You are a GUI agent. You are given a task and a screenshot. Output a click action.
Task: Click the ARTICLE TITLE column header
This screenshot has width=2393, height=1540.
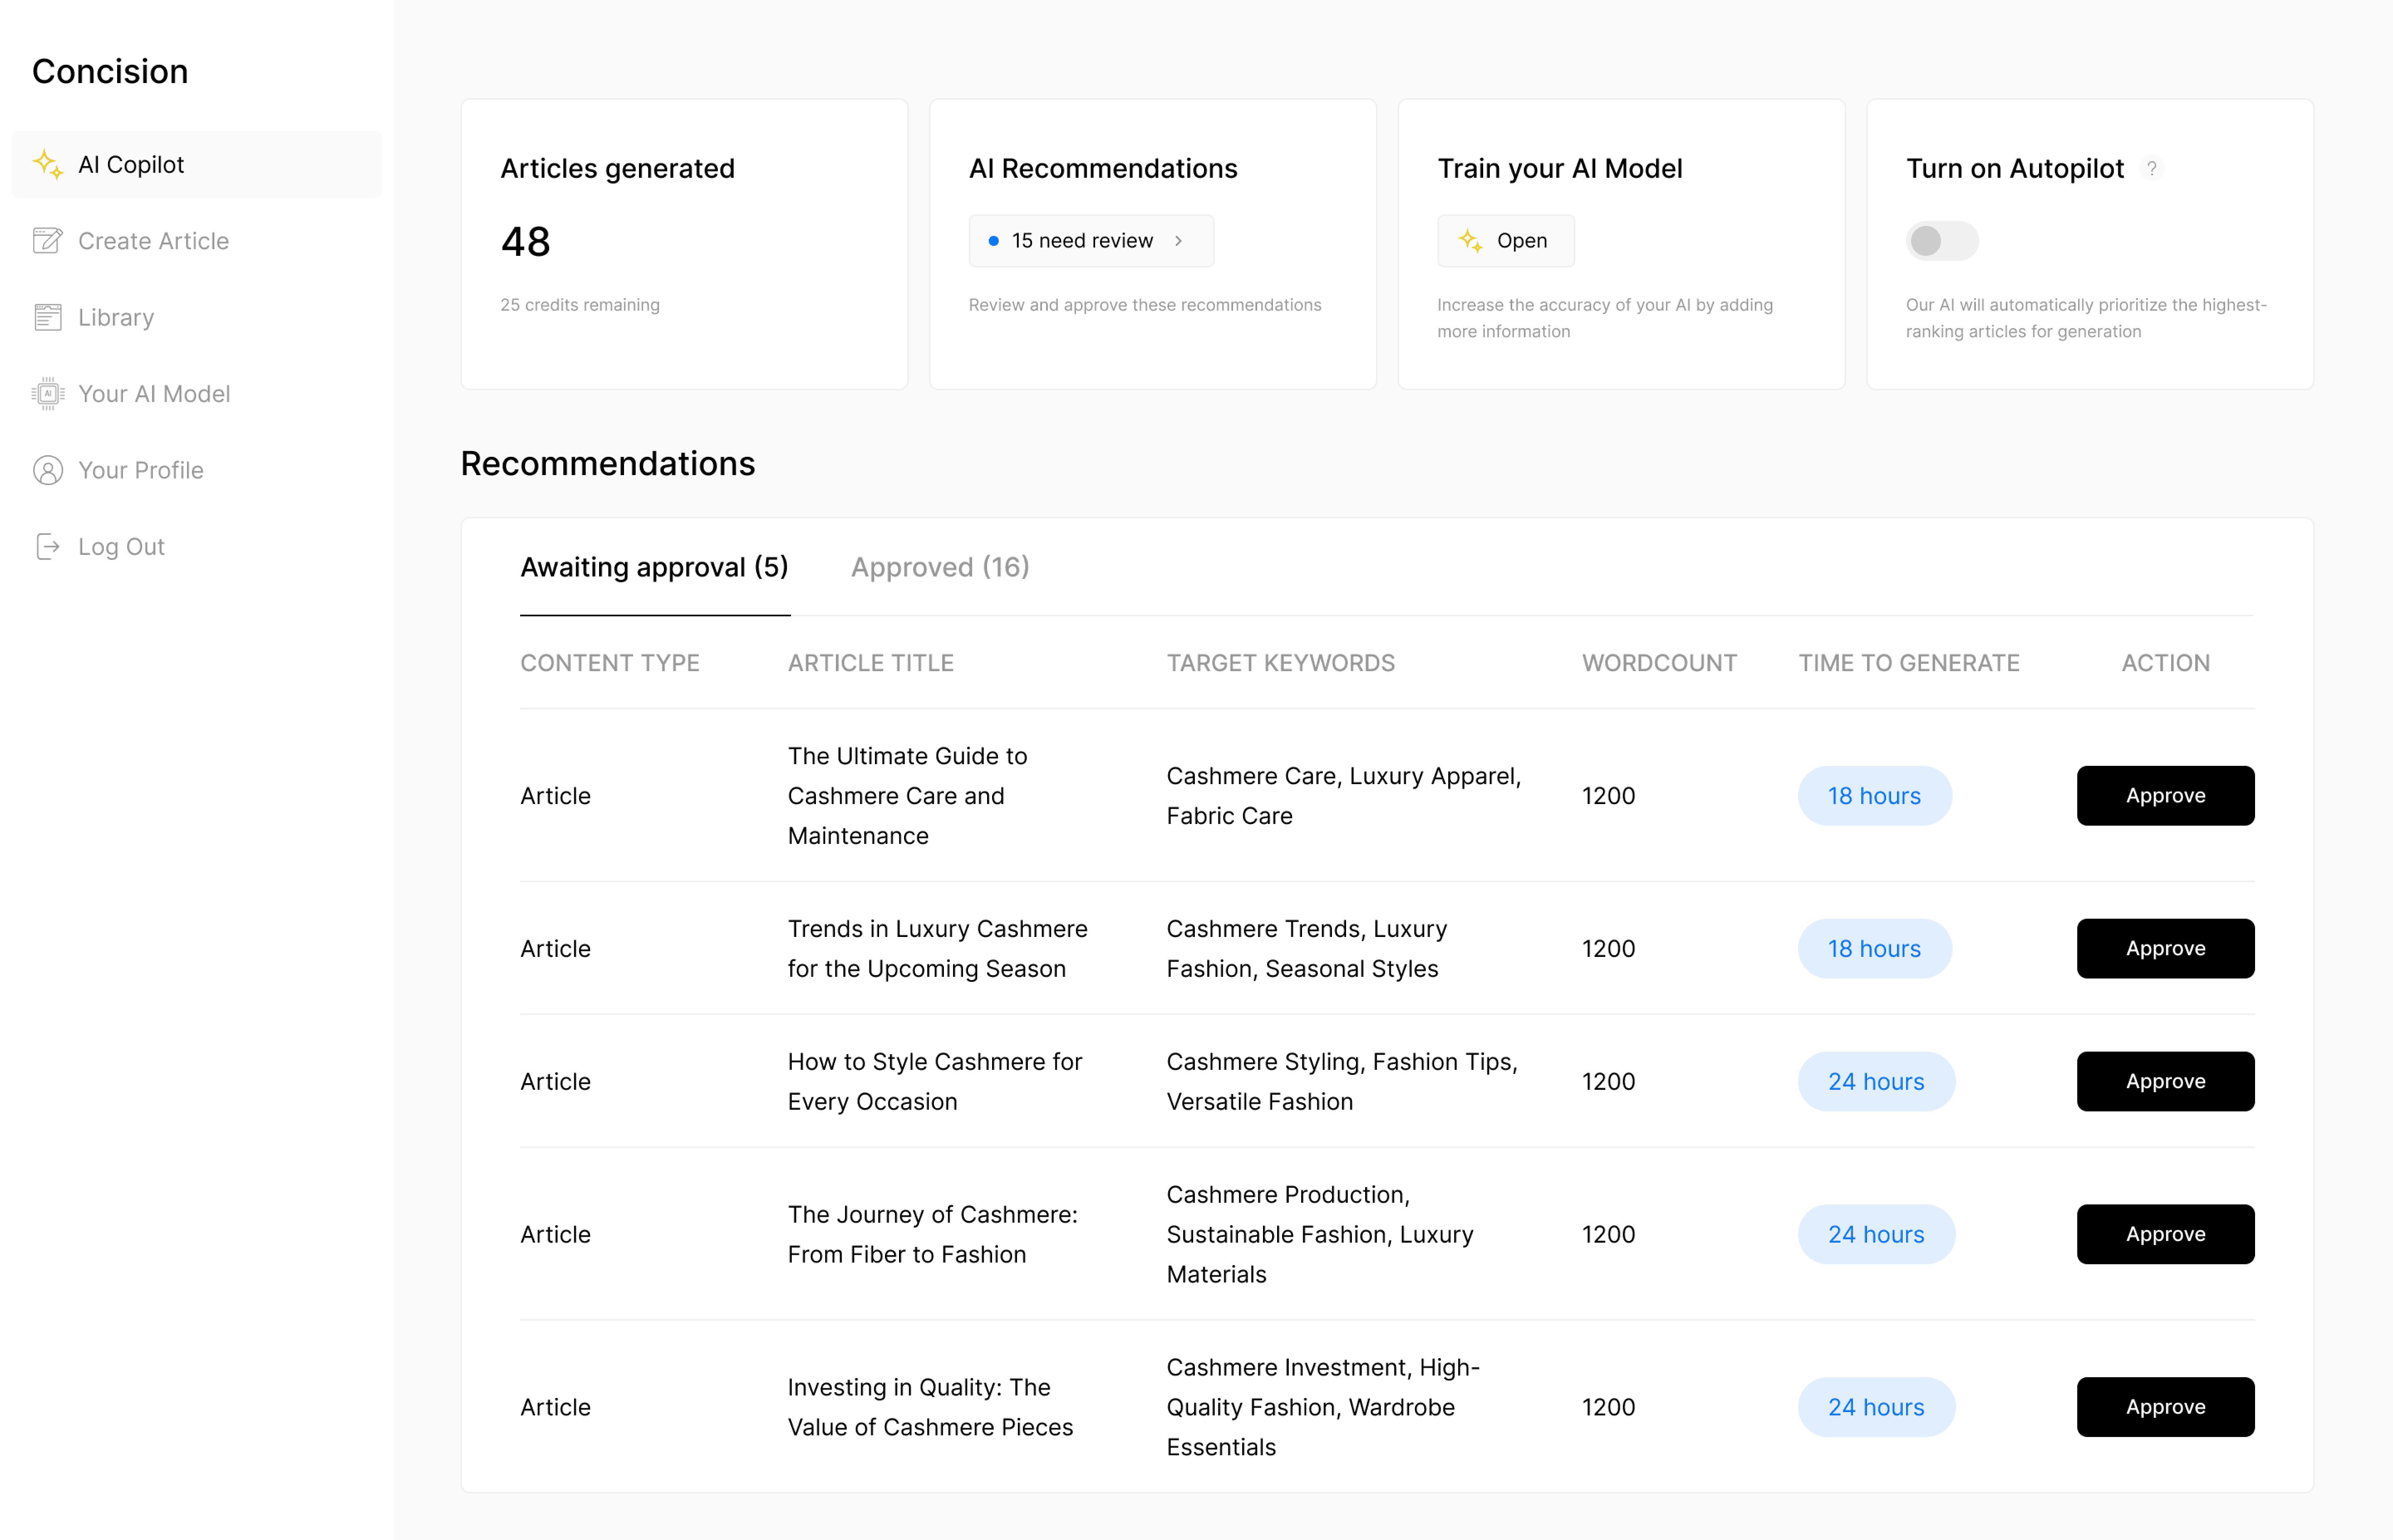point(871,663)
